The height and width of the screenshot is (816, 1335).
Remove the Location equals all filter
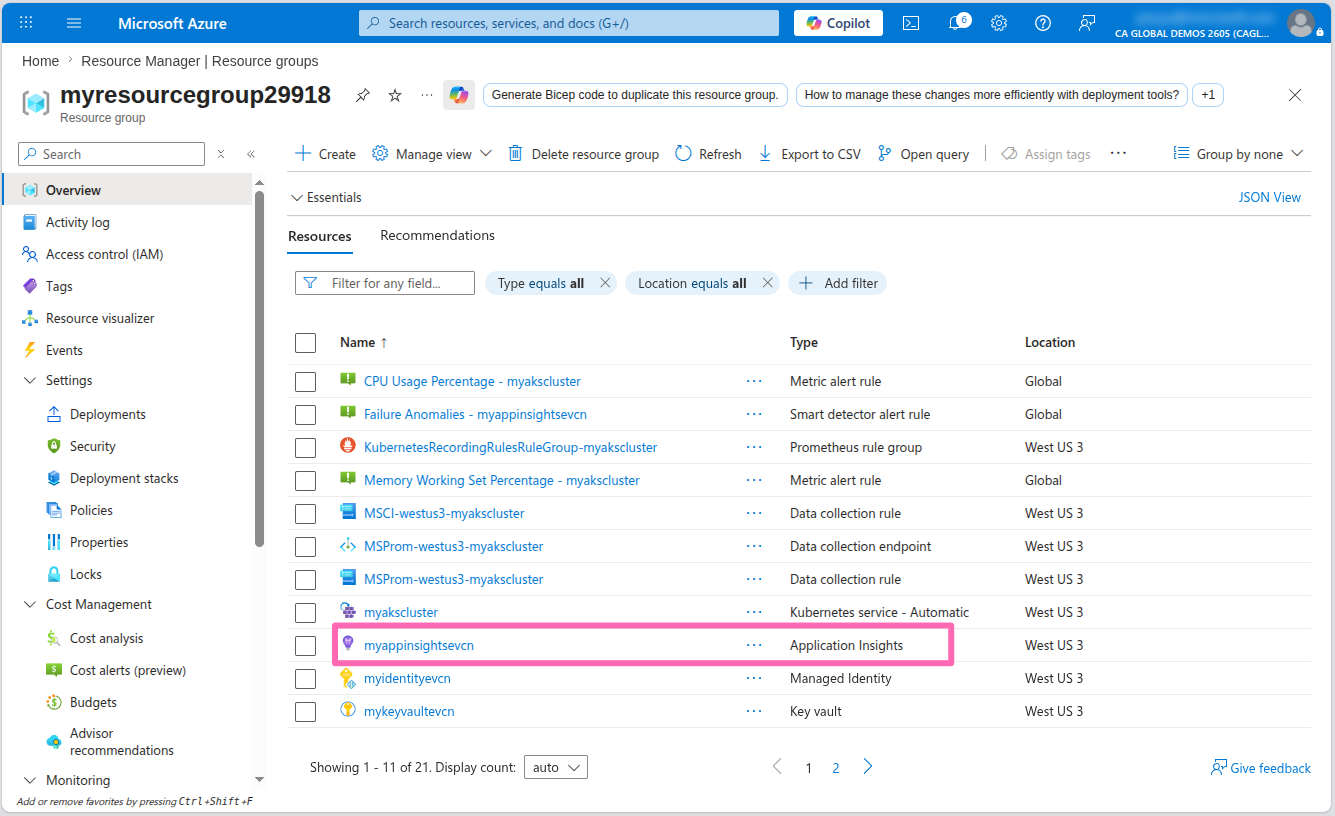tap(767, 283)
